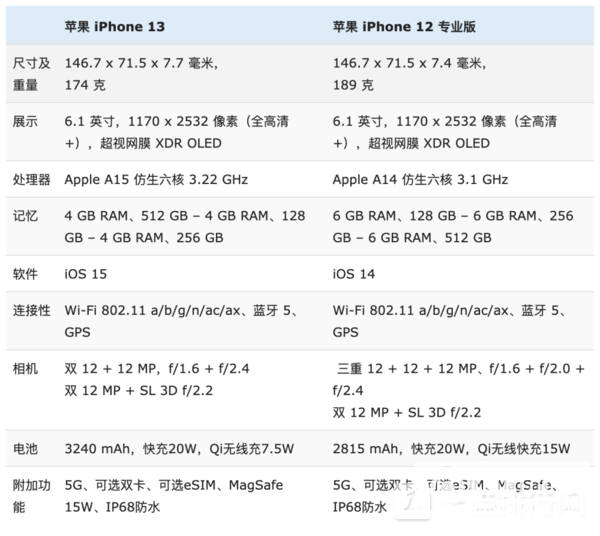Select the 相机 row label
The height and width of the screenshot is (536, 600).
point(25,367)
